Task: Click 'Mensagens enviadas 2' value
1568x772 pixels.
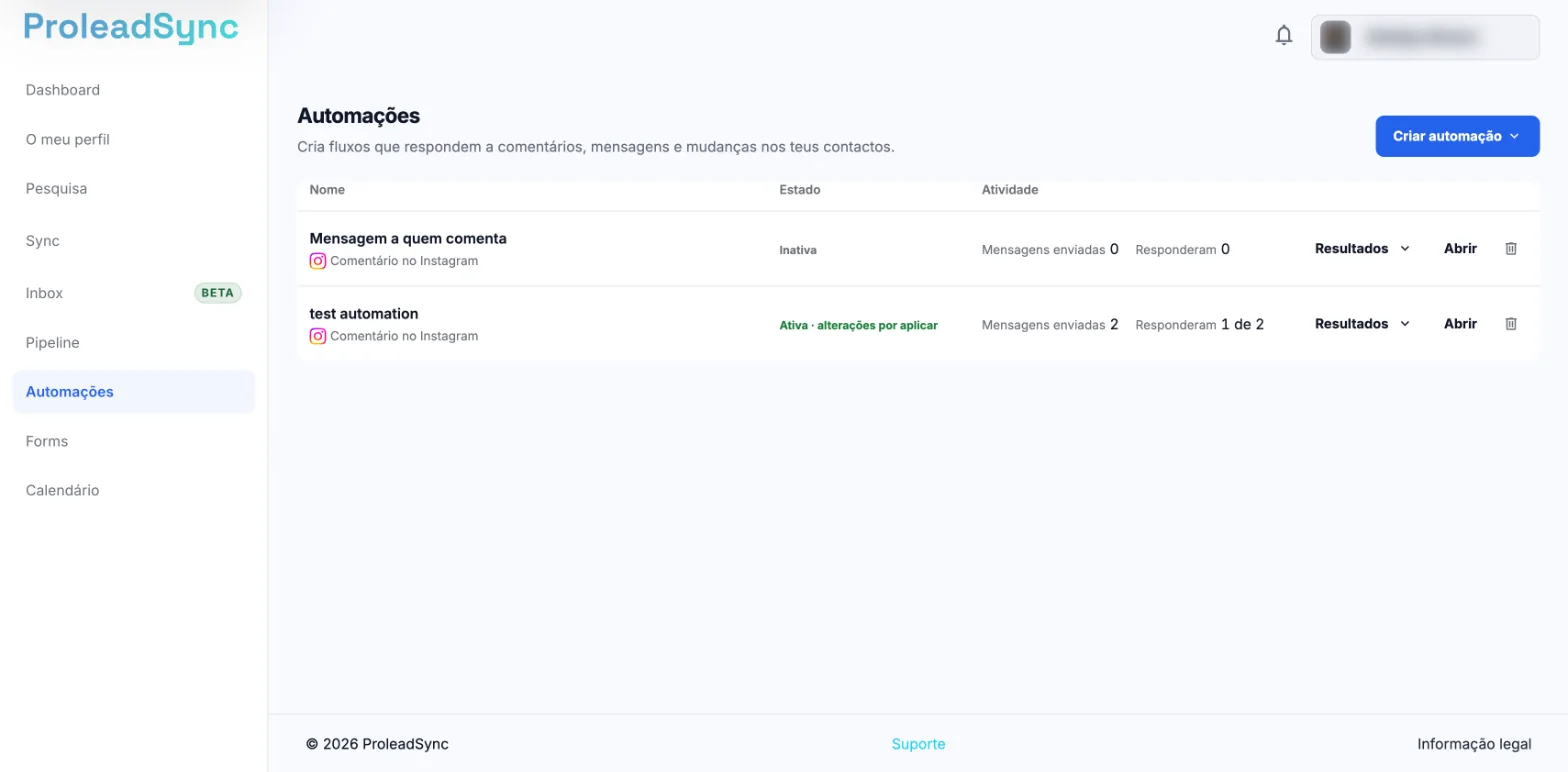Action: coord(1050,324)
